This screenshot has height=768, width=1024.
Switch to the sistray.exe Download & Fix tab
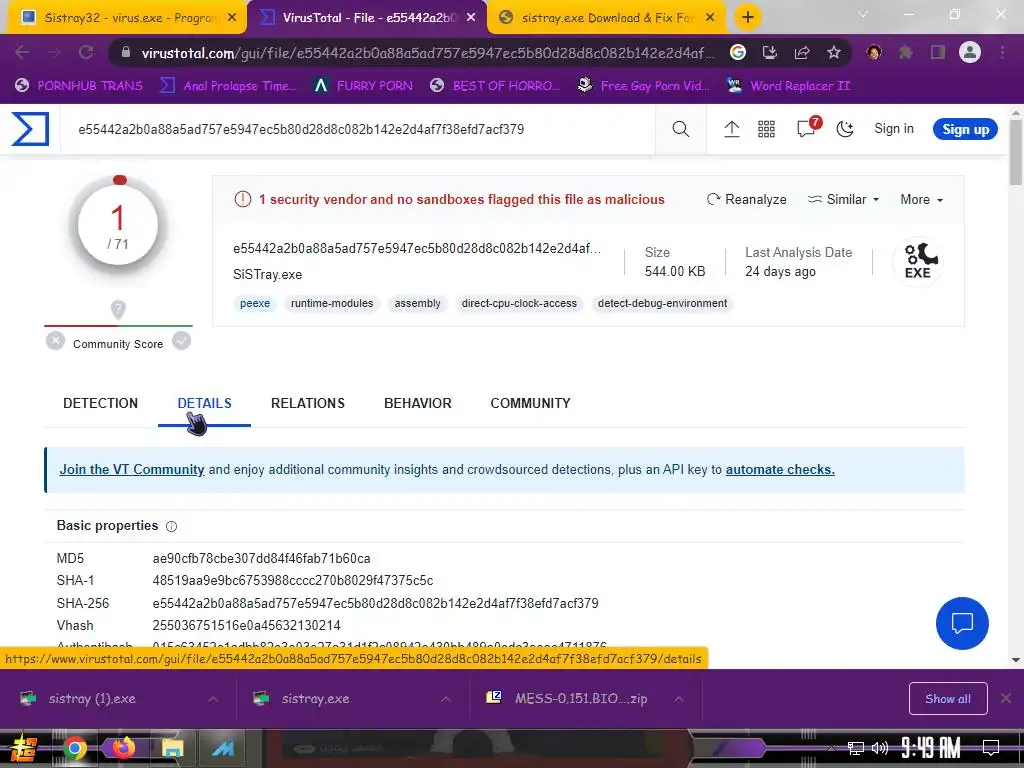coord(607,18)
